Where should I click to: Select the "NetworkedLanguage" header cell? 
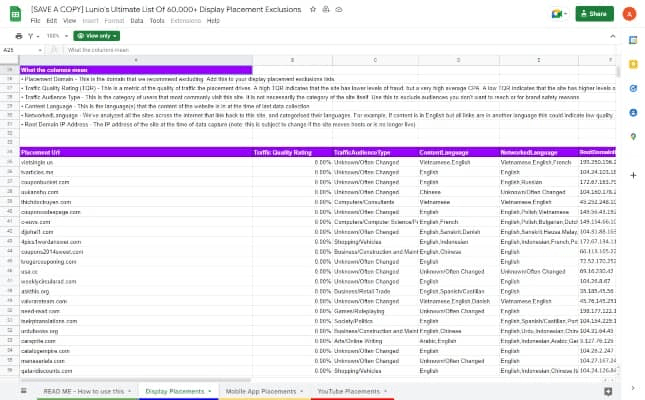click(538, 153)
